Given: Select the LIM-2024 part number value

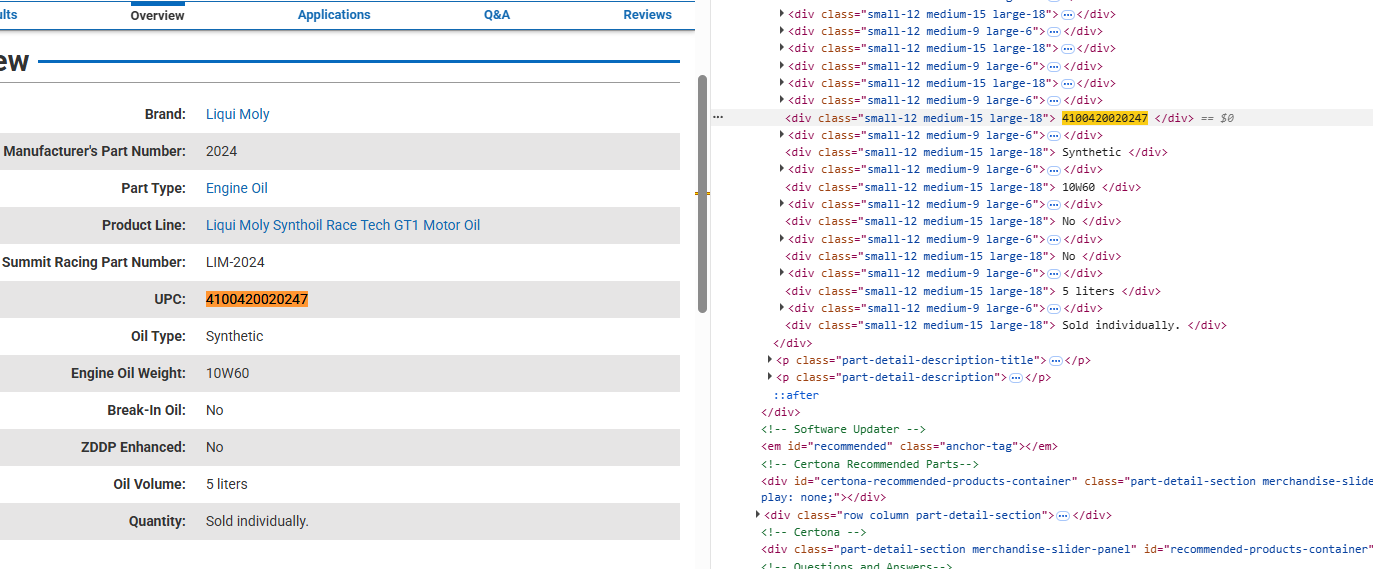Looking at the screenshot, I should 235,262.
